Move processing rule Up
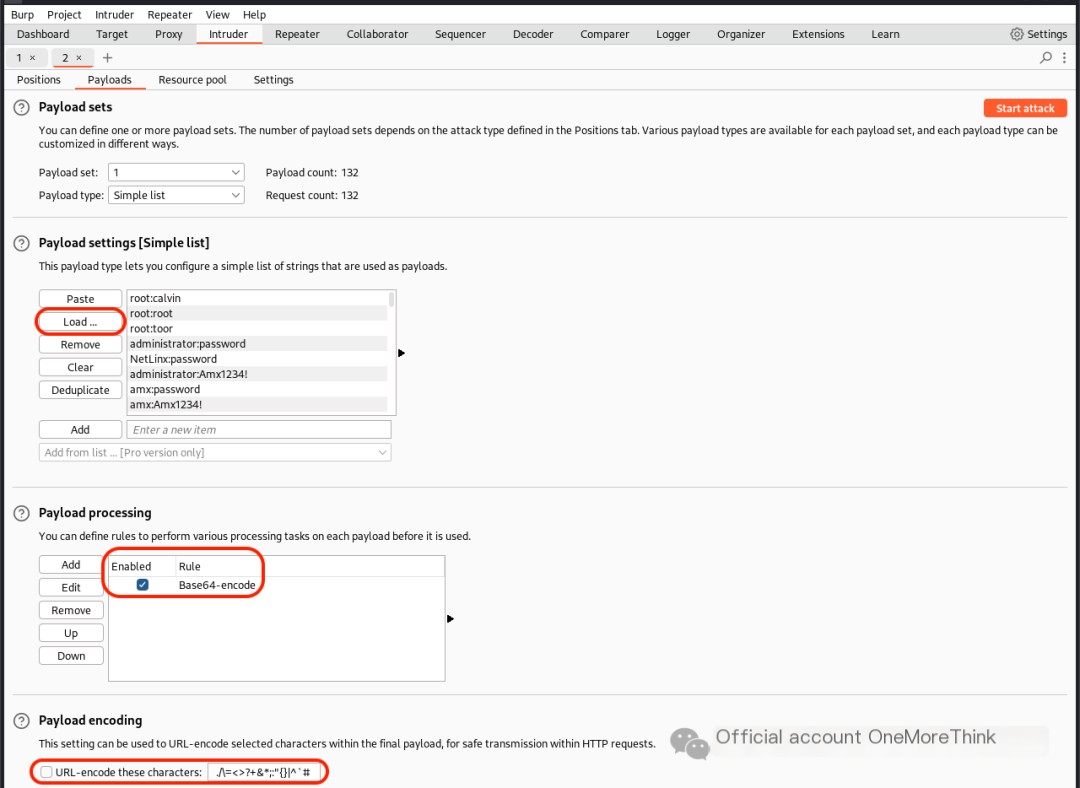 pos(71,633)
